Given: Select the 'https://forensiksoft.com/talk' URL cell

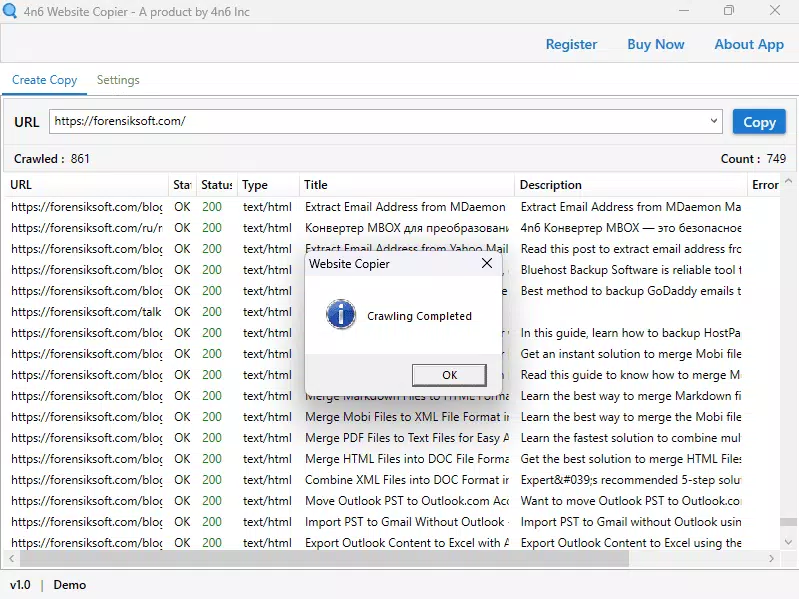Looking at the screenshot, I should [86, 312].
